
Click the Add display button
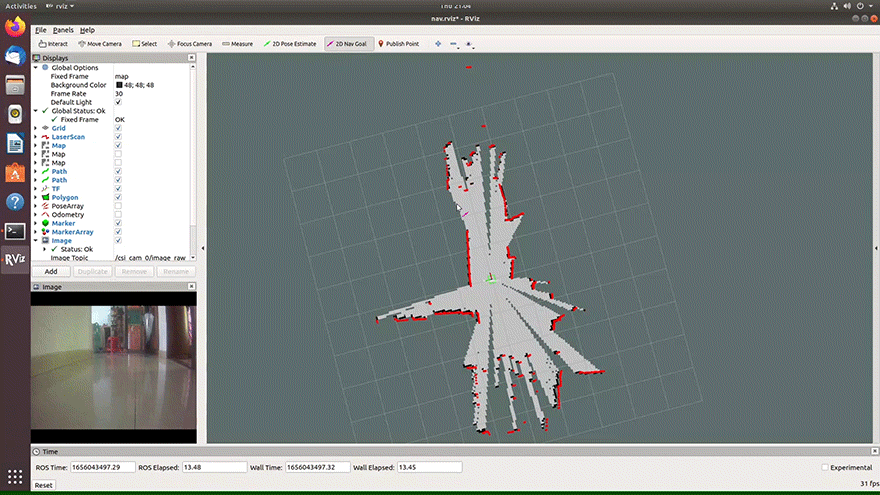point(50,271)
